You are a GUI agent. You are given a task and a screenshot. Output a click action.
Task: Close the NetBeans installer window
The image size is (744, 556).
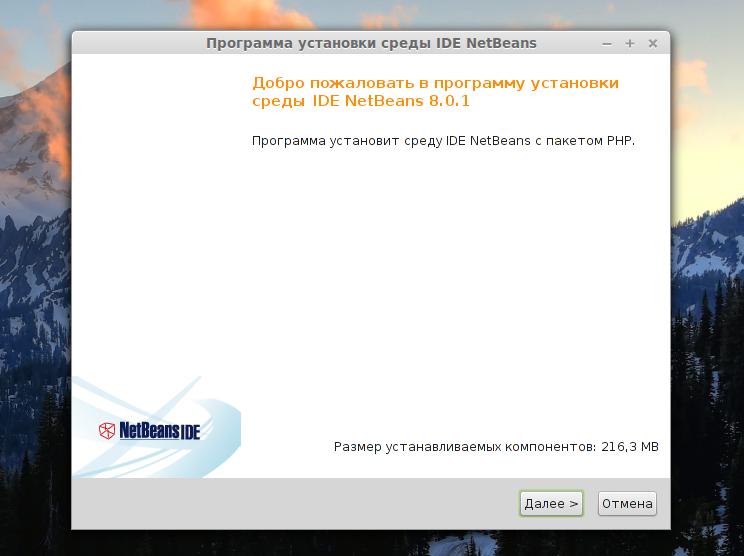pyautogui.click(x=653, y=44)
